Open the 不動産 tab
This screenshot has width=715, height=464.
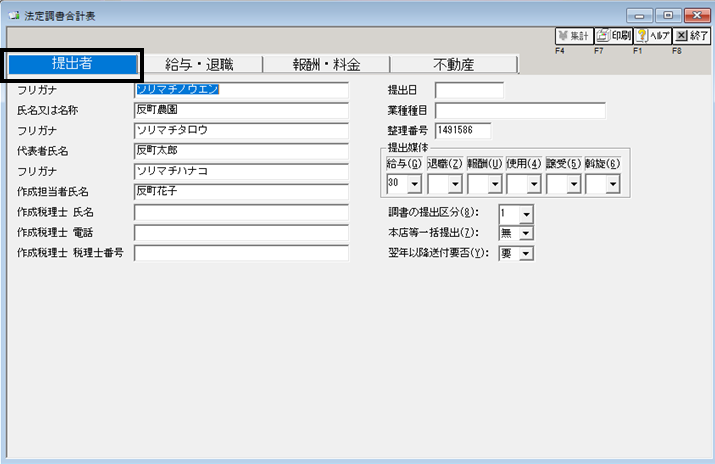[x=454, y=65]
